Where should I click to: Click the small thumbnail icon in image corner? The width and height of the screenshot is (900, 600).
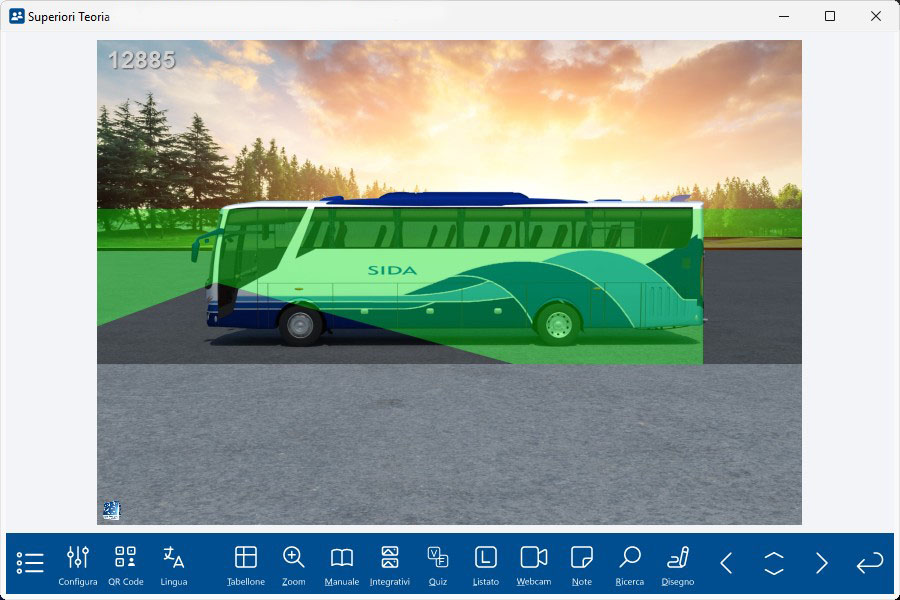tap(111, 511)
